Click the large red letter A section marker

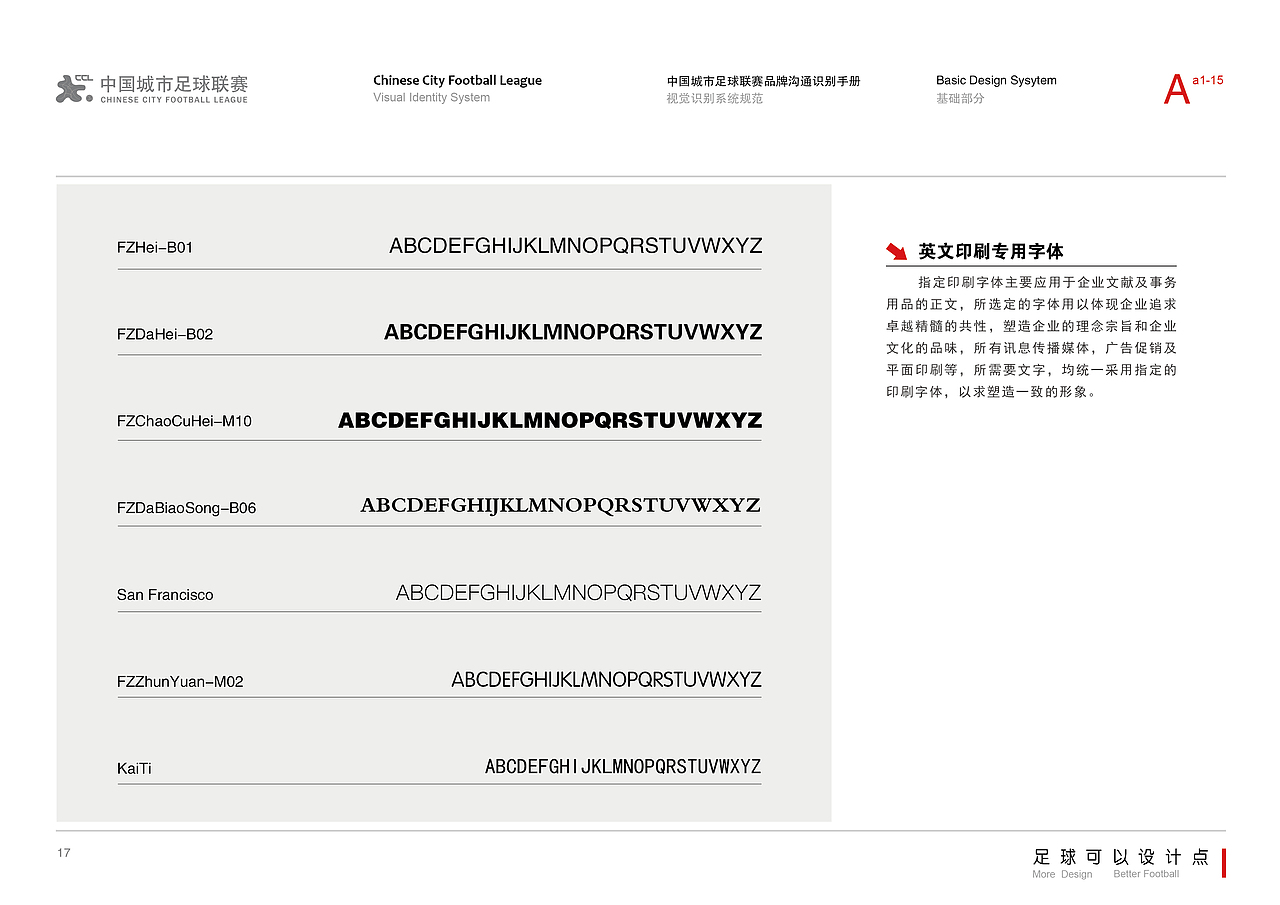pos(1175,88)
